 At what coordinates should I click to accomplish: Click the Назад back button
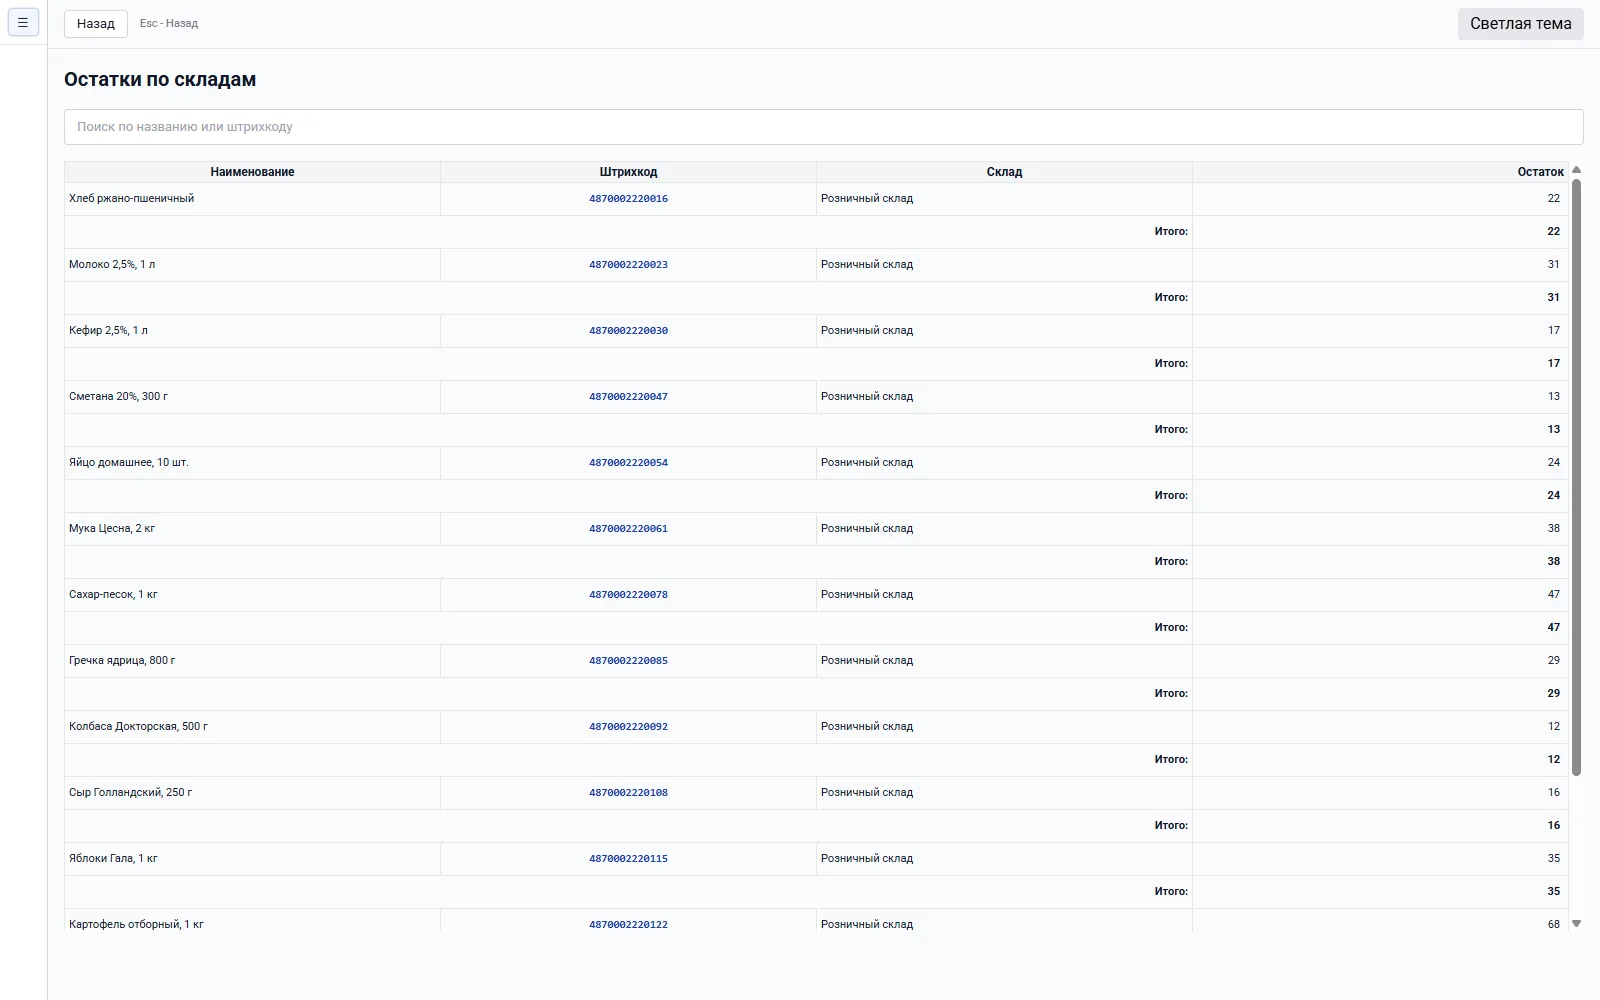96,23
